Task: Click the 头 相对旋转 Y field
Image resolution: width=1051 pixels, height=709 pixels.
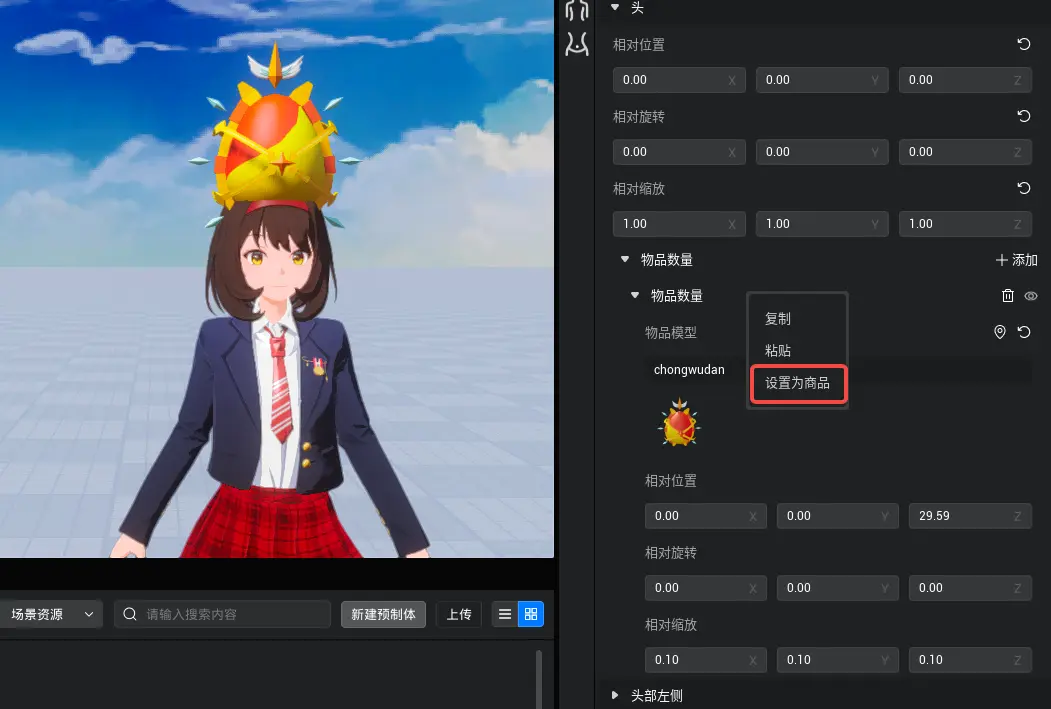Action: 822,151
